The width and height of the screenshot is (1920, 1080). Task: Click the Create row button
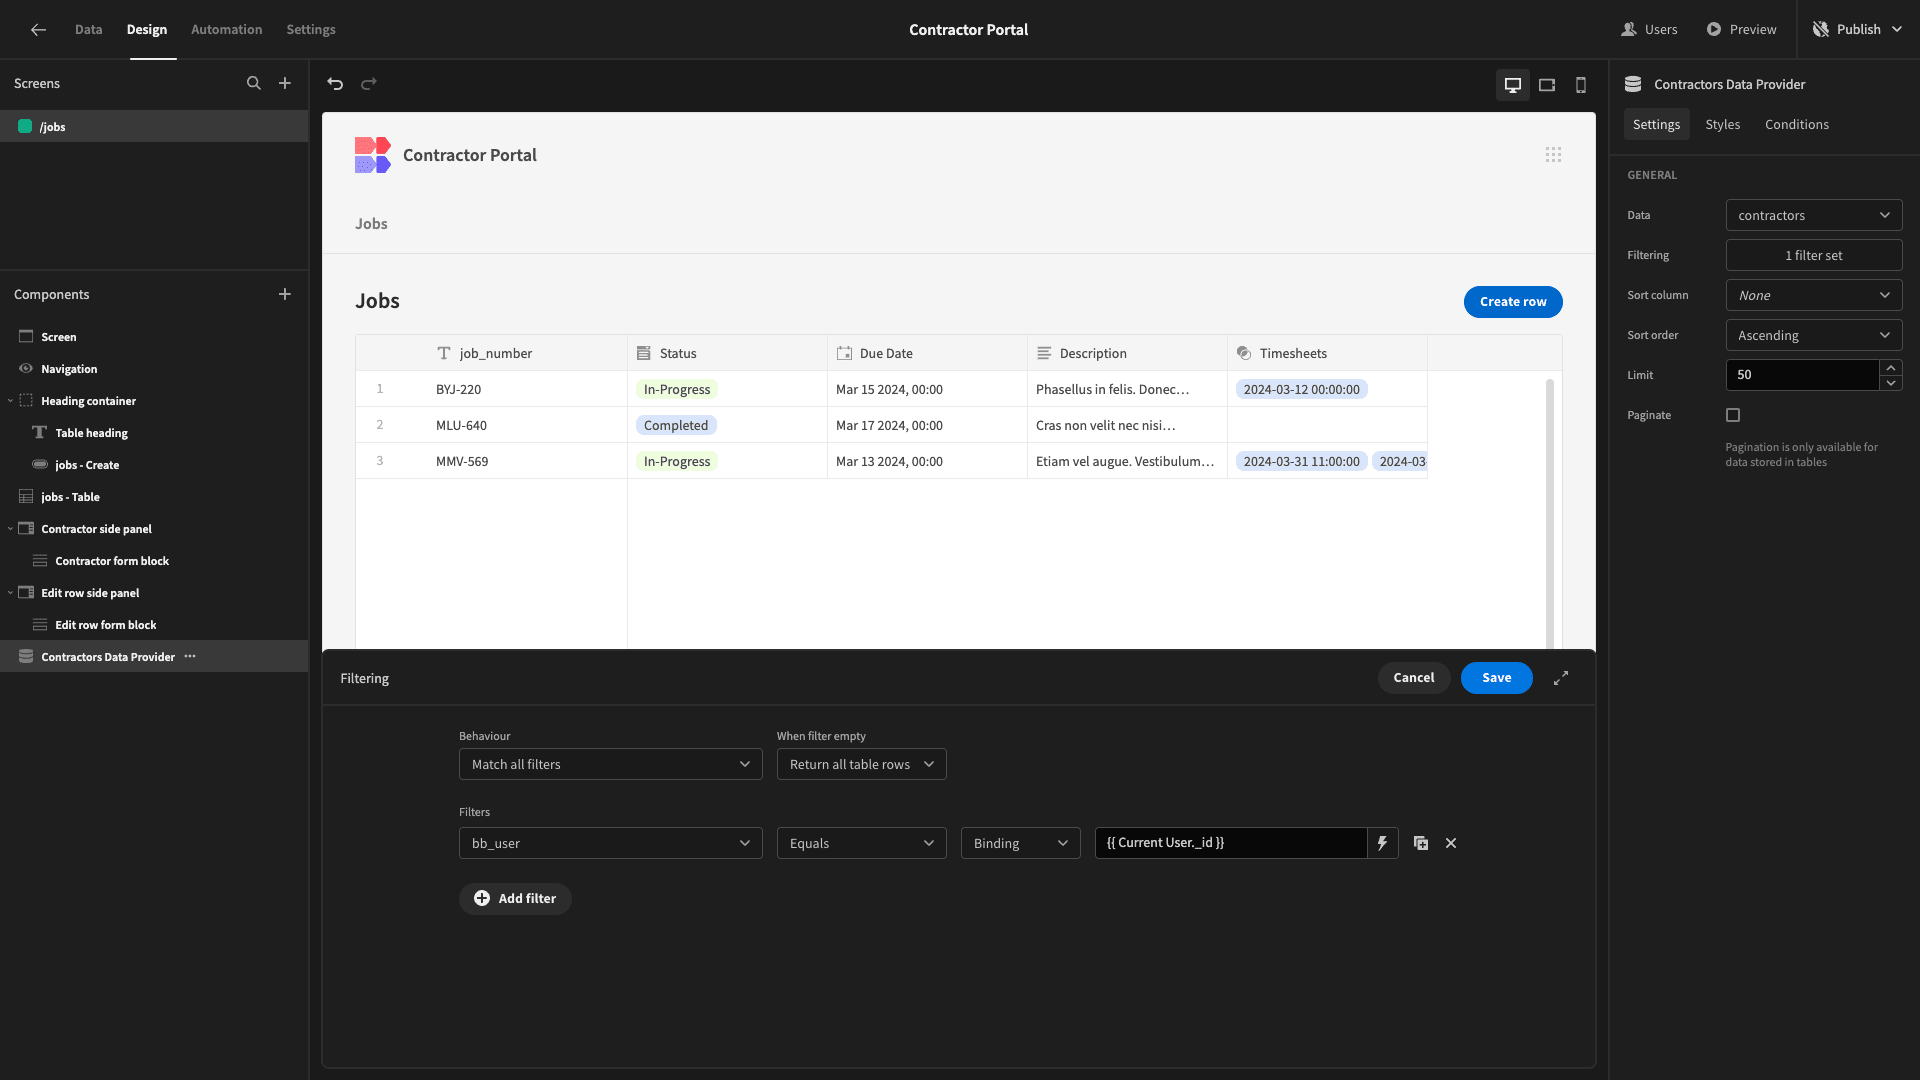(x=1513, y=302)
